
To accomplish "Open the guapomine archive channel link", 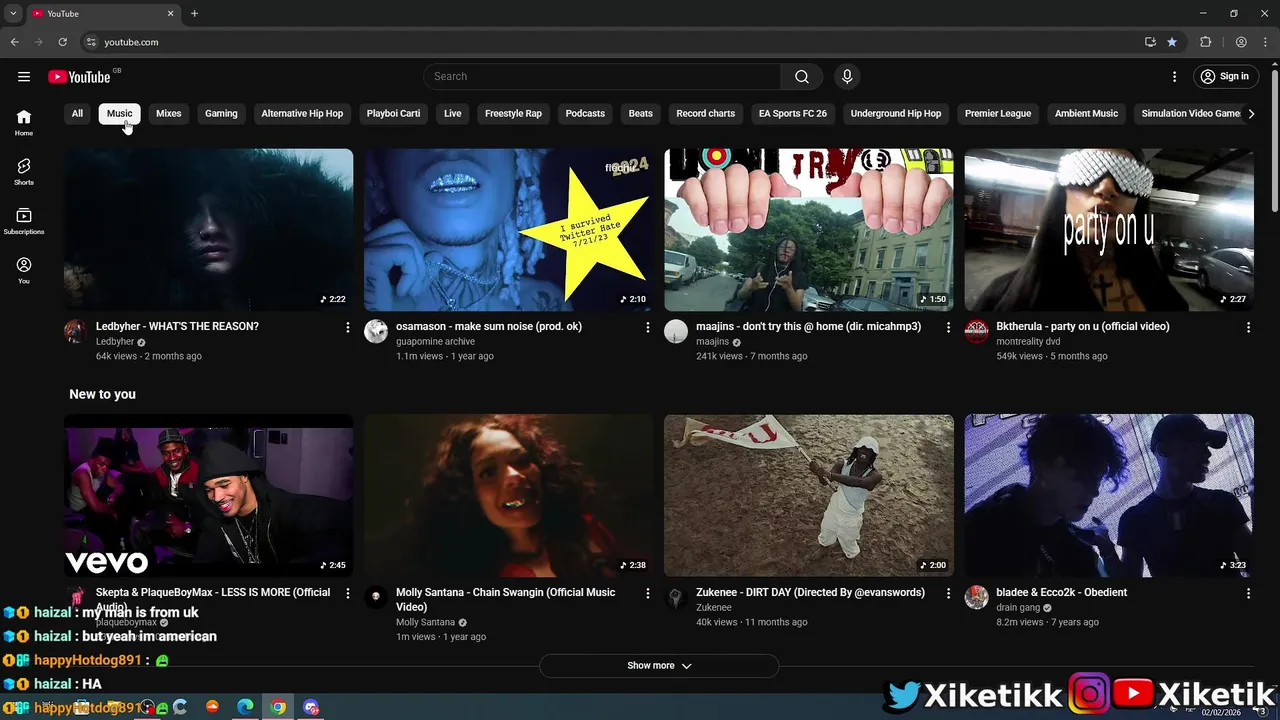I will (435, 342).
